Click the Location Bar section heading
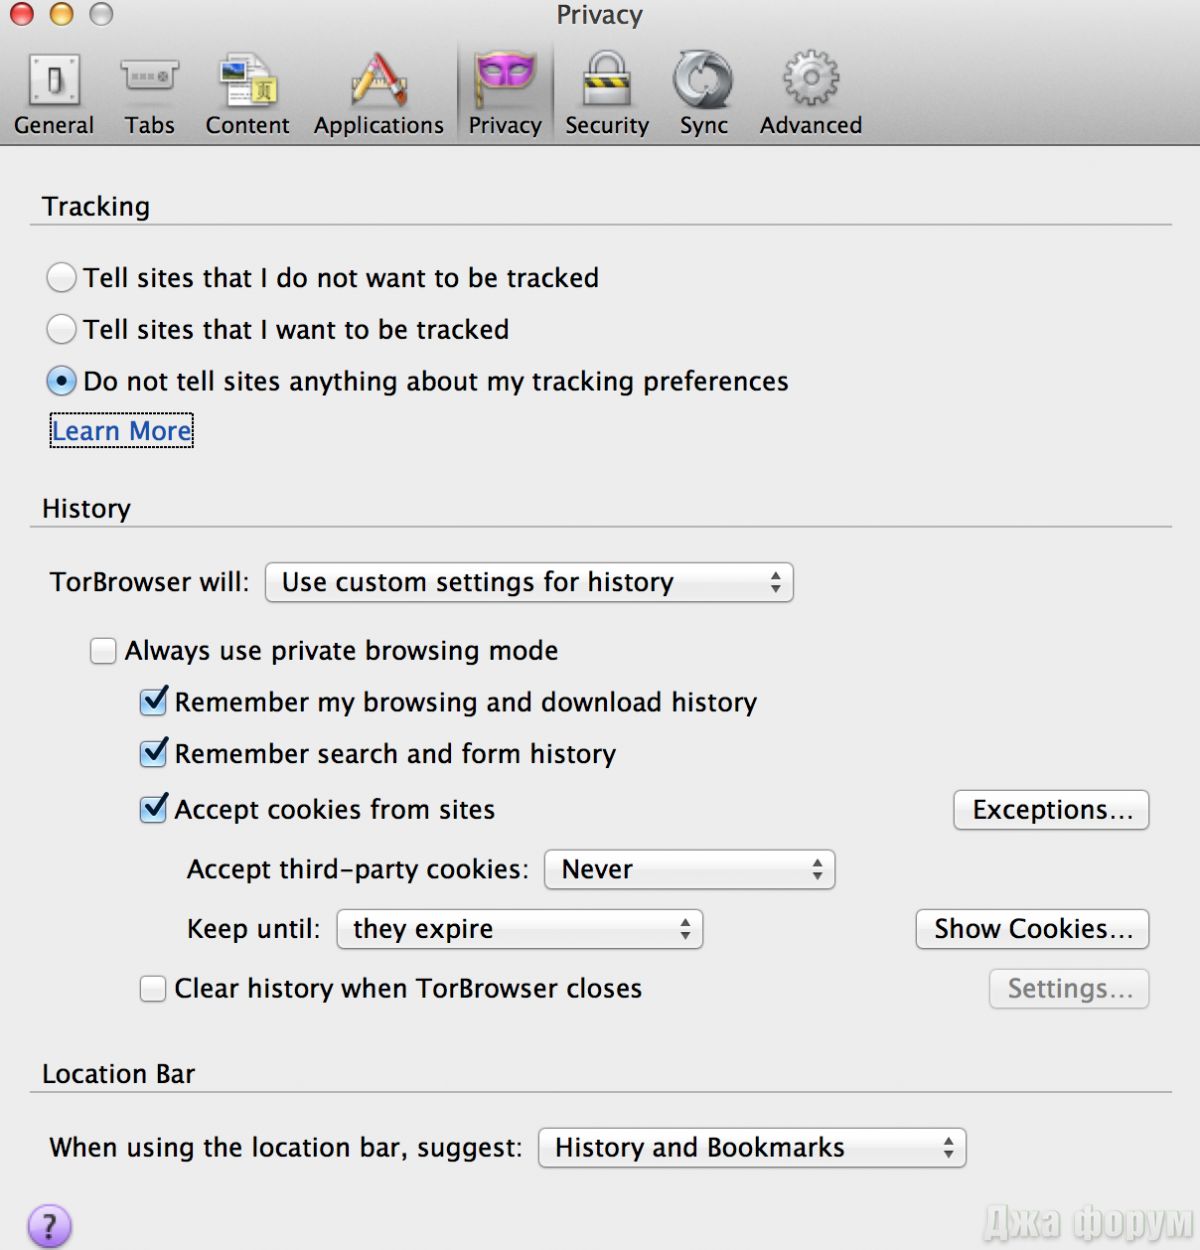Viewport: 1200px width, 1250px height. 118,1074
